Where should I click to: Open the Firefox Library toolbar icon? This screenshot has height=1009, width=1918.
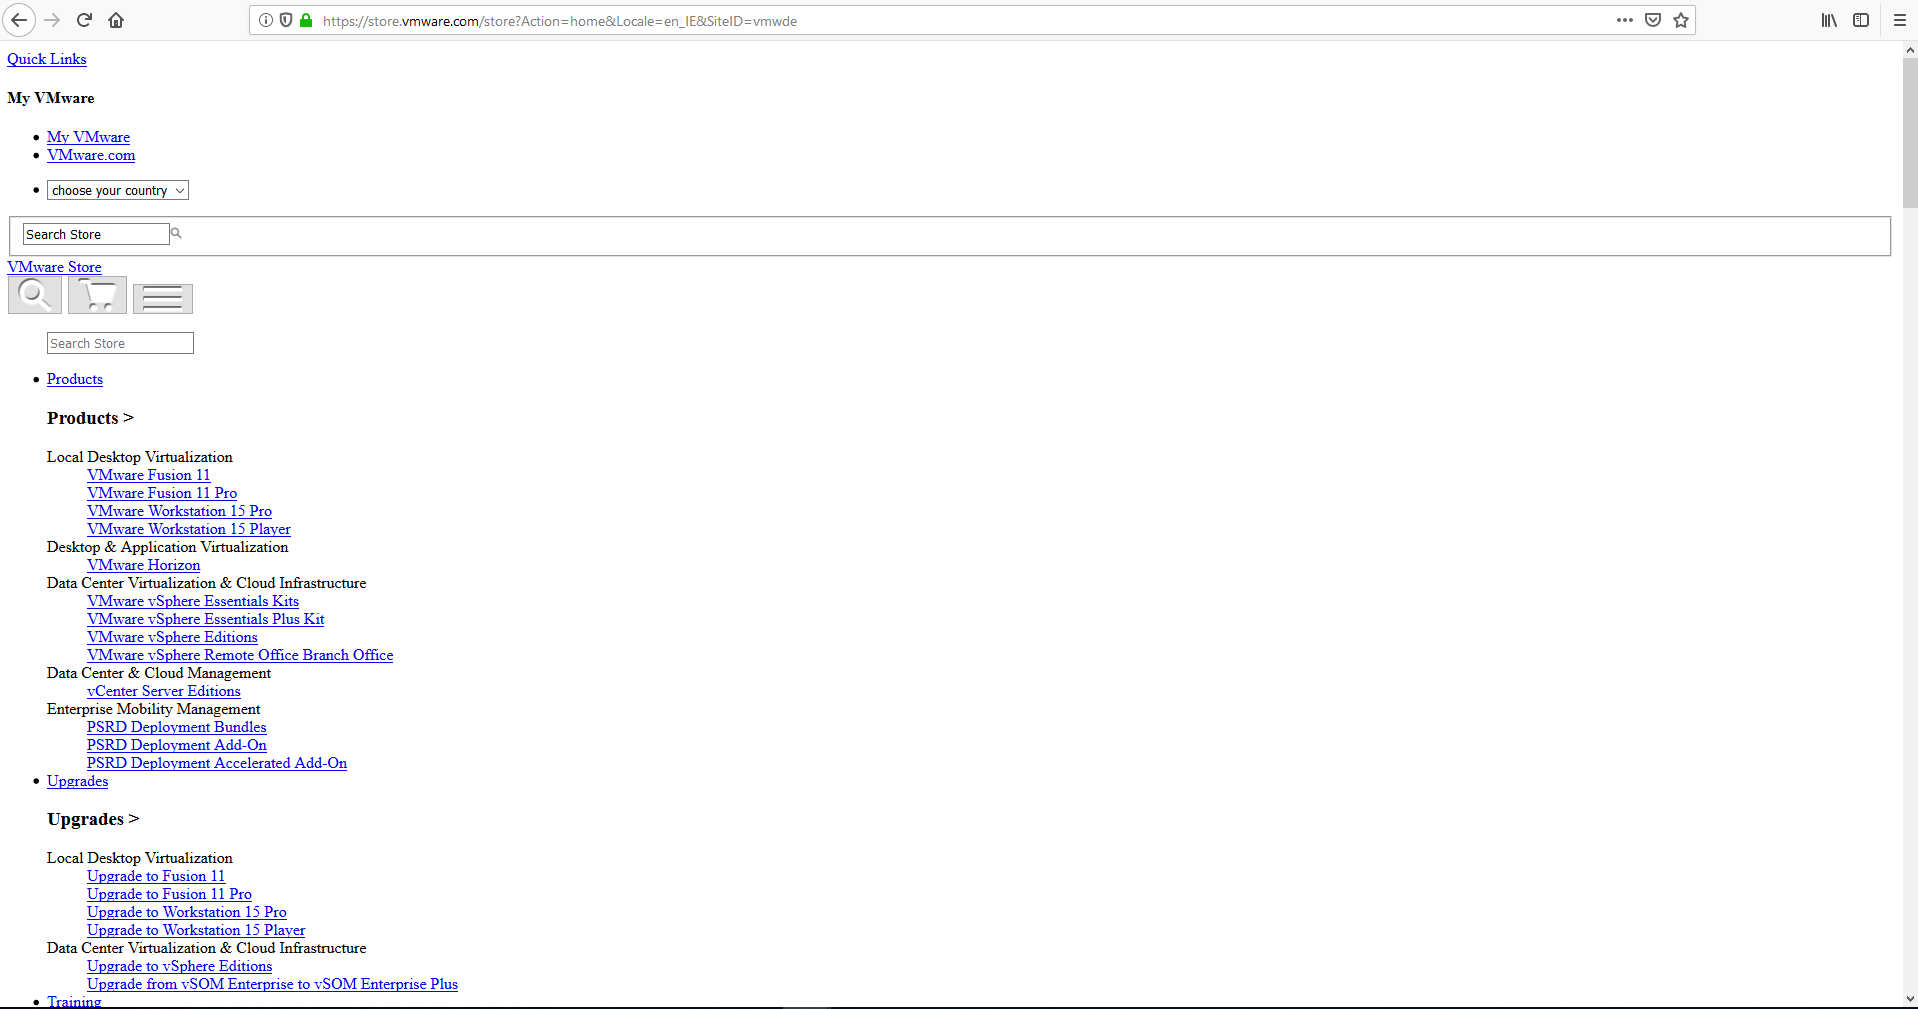click(1828, 20)
